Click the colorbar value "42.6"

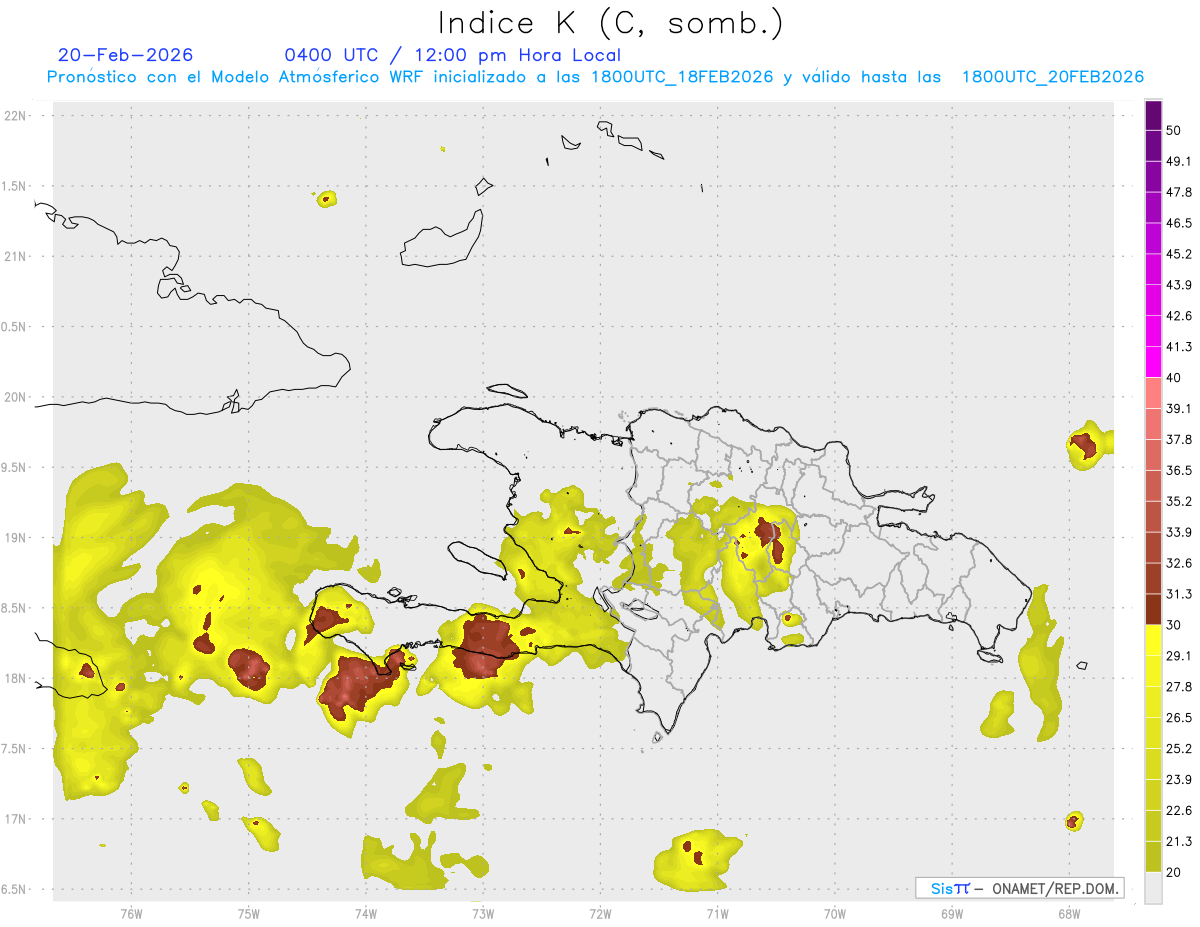coord(1179,316)
